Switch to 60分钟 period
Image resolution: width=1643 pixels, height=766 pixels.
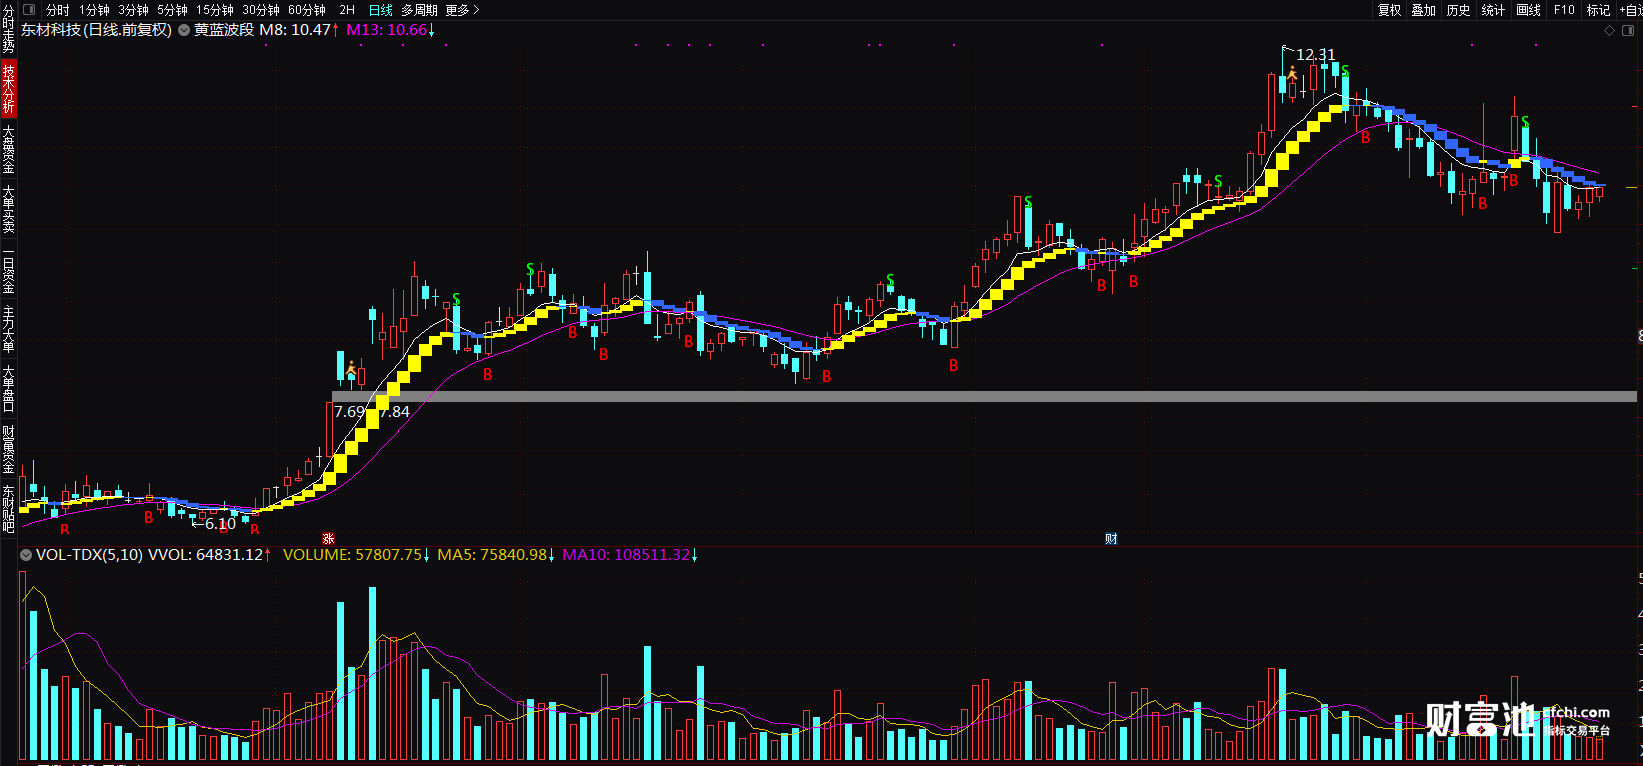click(x=307, y=10)
